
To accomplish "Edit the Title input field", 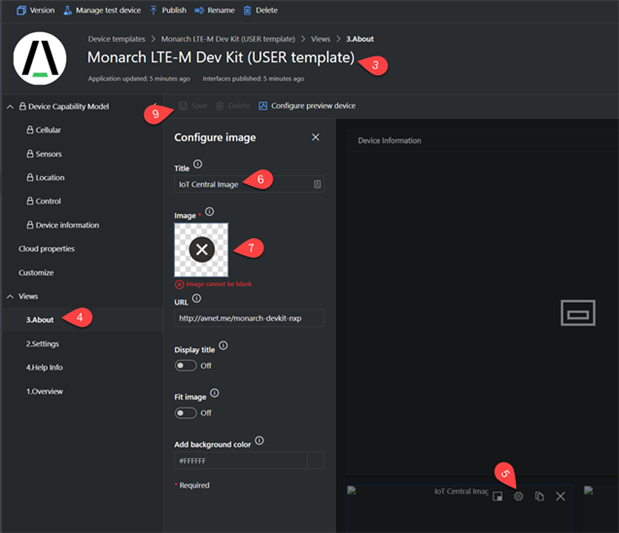I will [x=249, y=184].
